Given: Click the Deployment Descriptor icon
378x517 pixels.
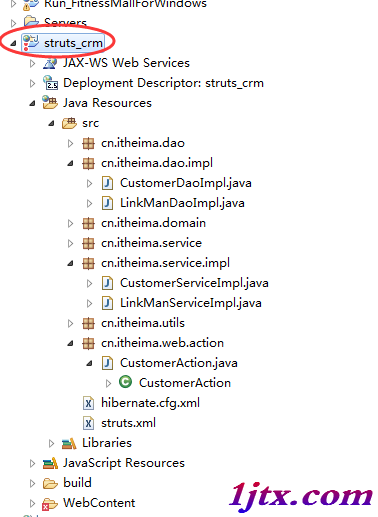Looking at the screenshot, I should pyautogui.click(x=50, y=83).
